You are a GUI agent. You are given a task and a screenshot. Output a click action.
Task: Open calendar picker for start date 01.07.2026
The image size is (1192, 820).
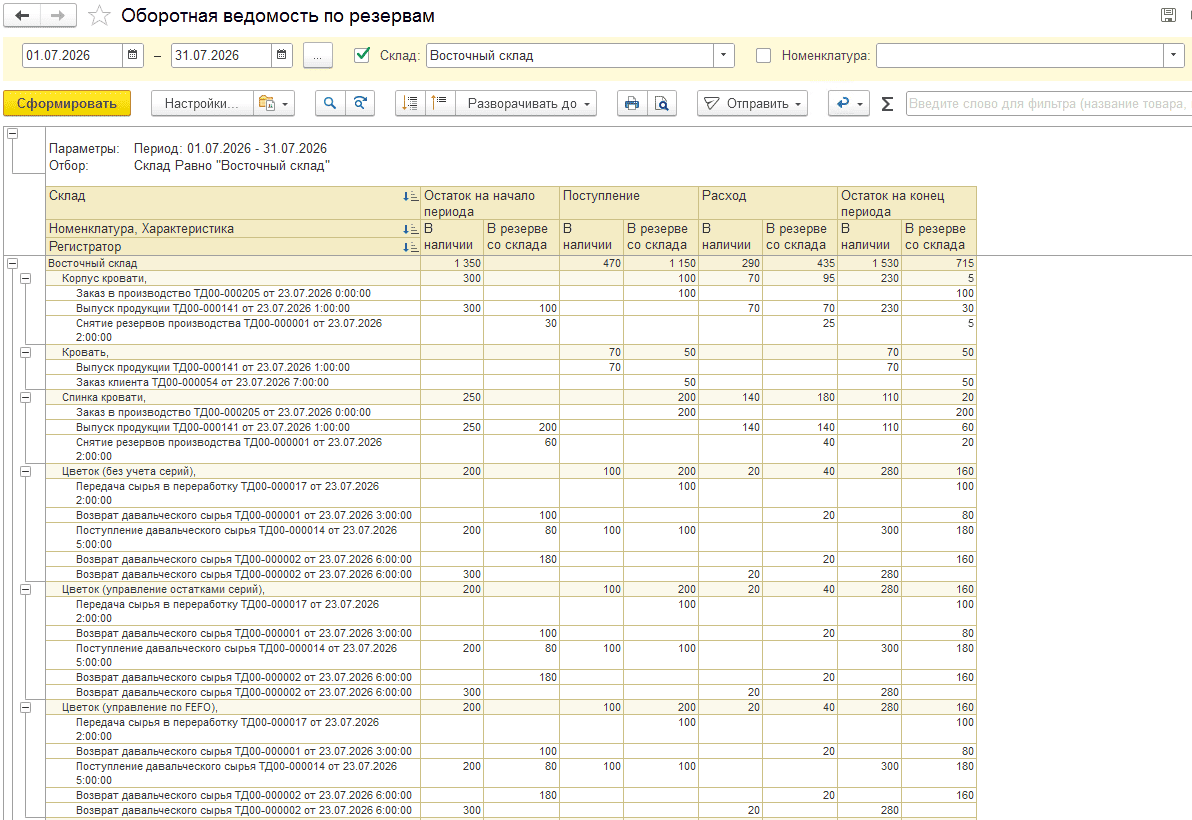(x=132, y=55)
